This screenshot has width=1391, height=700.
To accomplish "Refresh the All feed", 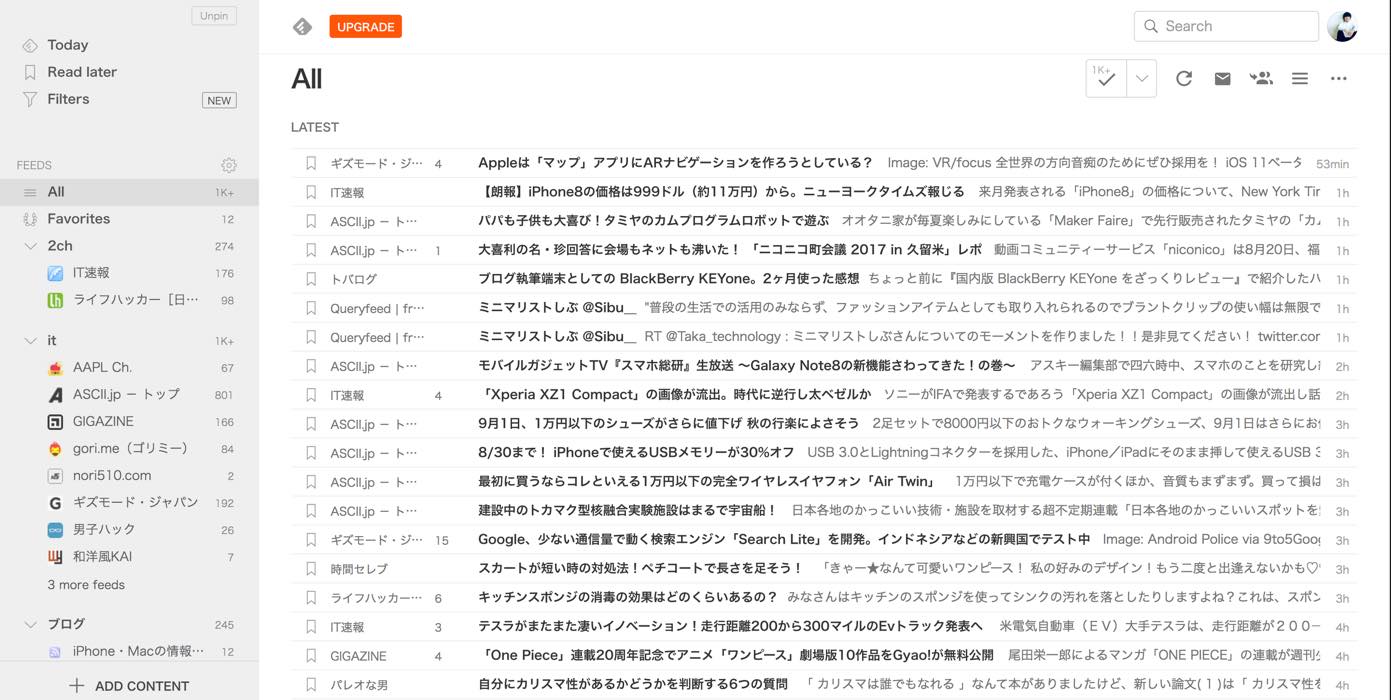I will click(1184, 79).
